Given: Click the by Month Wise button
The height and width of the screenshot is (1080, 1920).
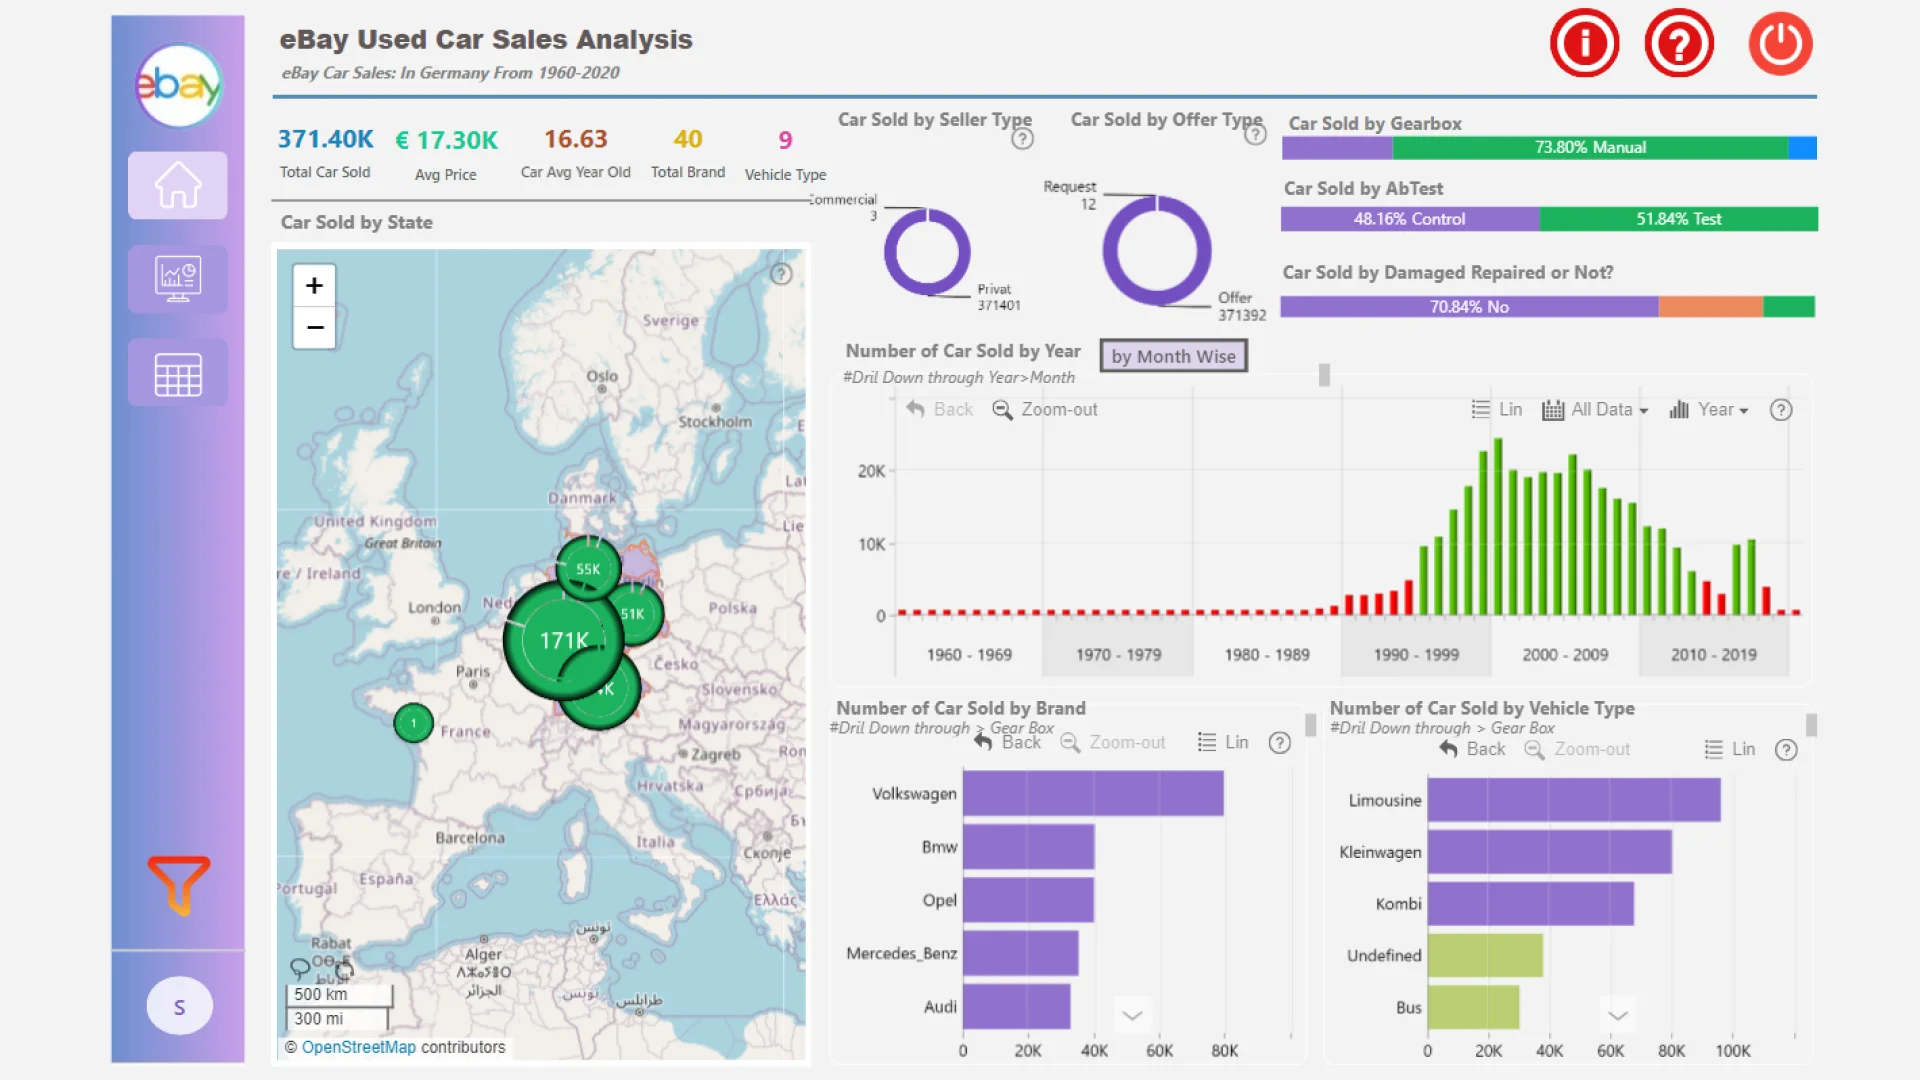Looking at the screenshot, I should point(1173,356).
